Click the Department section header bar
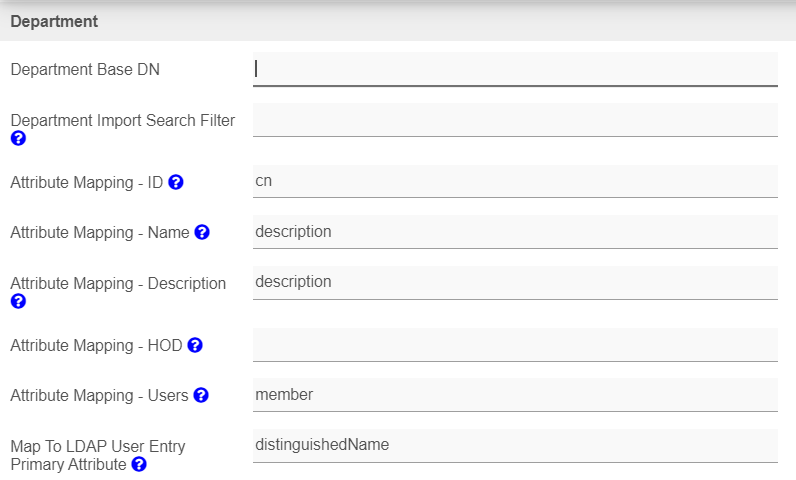Viewport: 796px width, 480px height. [398, 21]
